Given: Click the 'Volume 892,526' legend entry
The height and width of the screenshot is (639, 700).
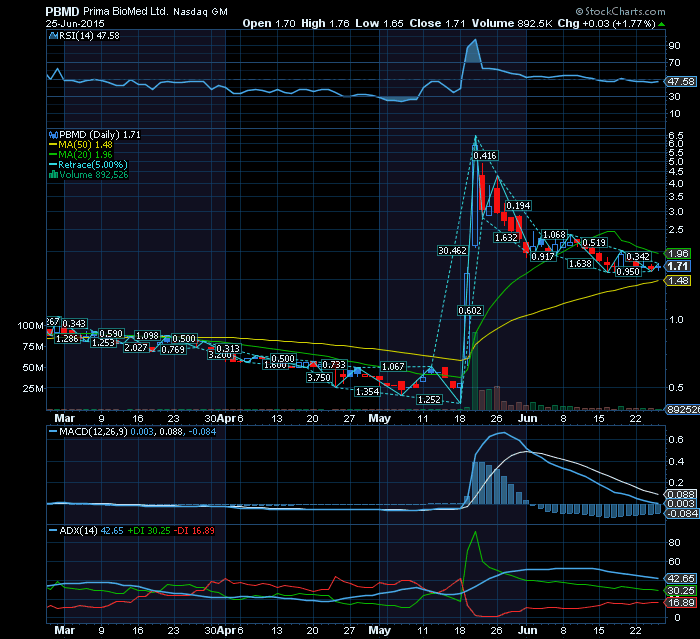Looking at the screenshot, I should coord(94,175).
